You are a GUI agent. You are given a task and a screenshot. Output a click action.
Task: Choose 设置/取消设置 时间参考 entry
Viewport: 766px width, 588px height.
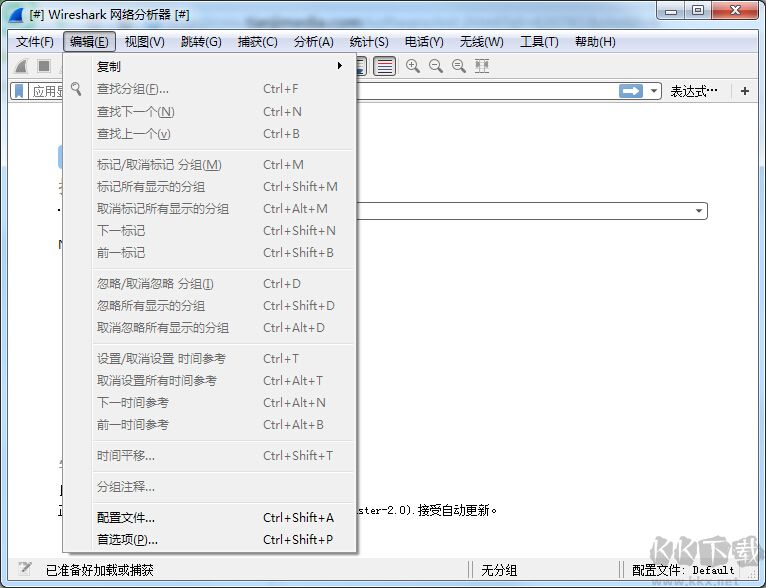click(224, 358)
